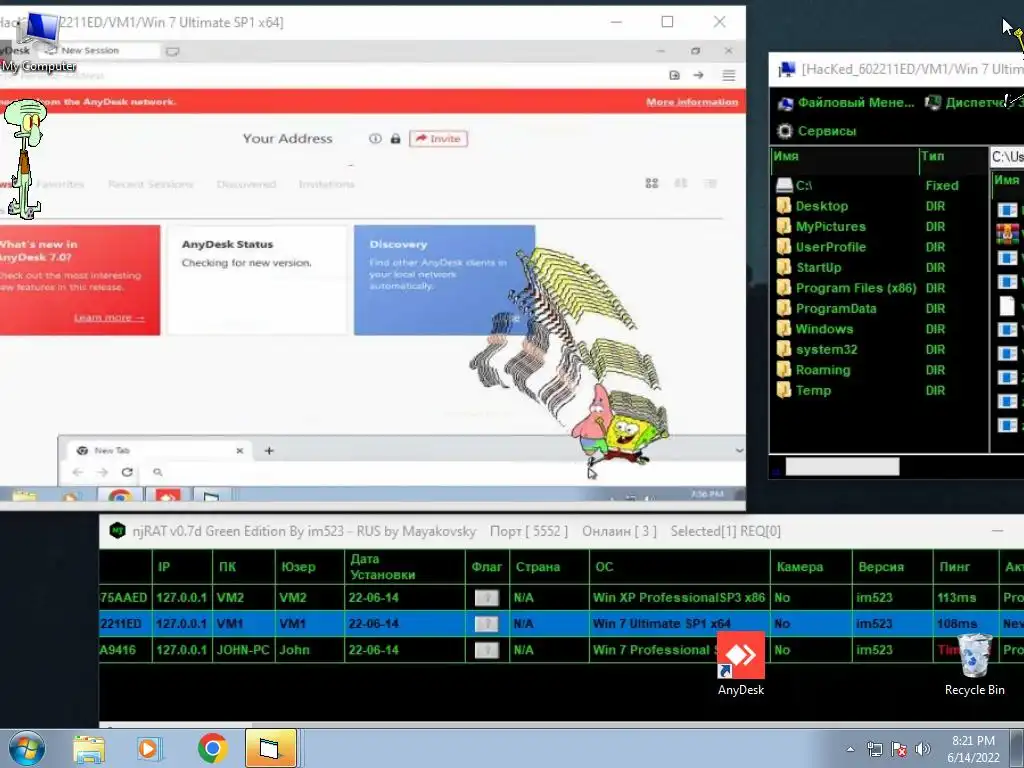Click the info icon beside Your Address
This screenshot has height=768, width=1024.
375,138
